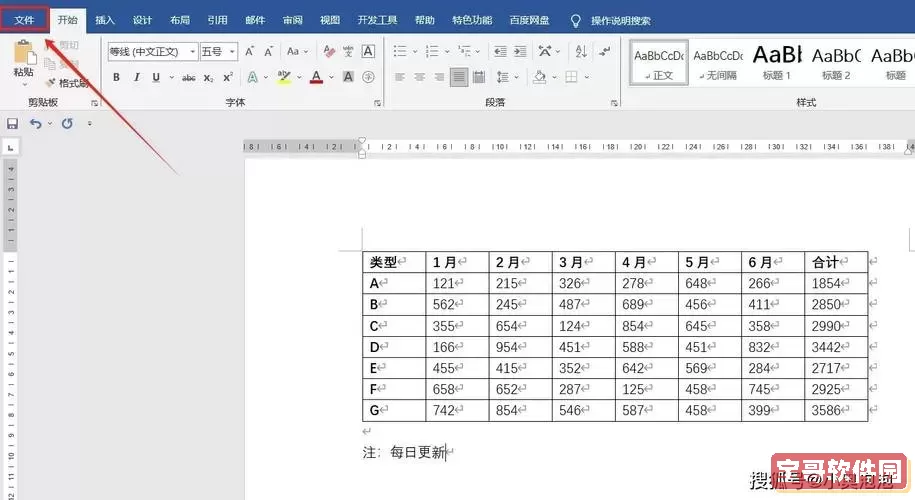
Task: Click the decrease indent icon
Action: coord(500,51)
